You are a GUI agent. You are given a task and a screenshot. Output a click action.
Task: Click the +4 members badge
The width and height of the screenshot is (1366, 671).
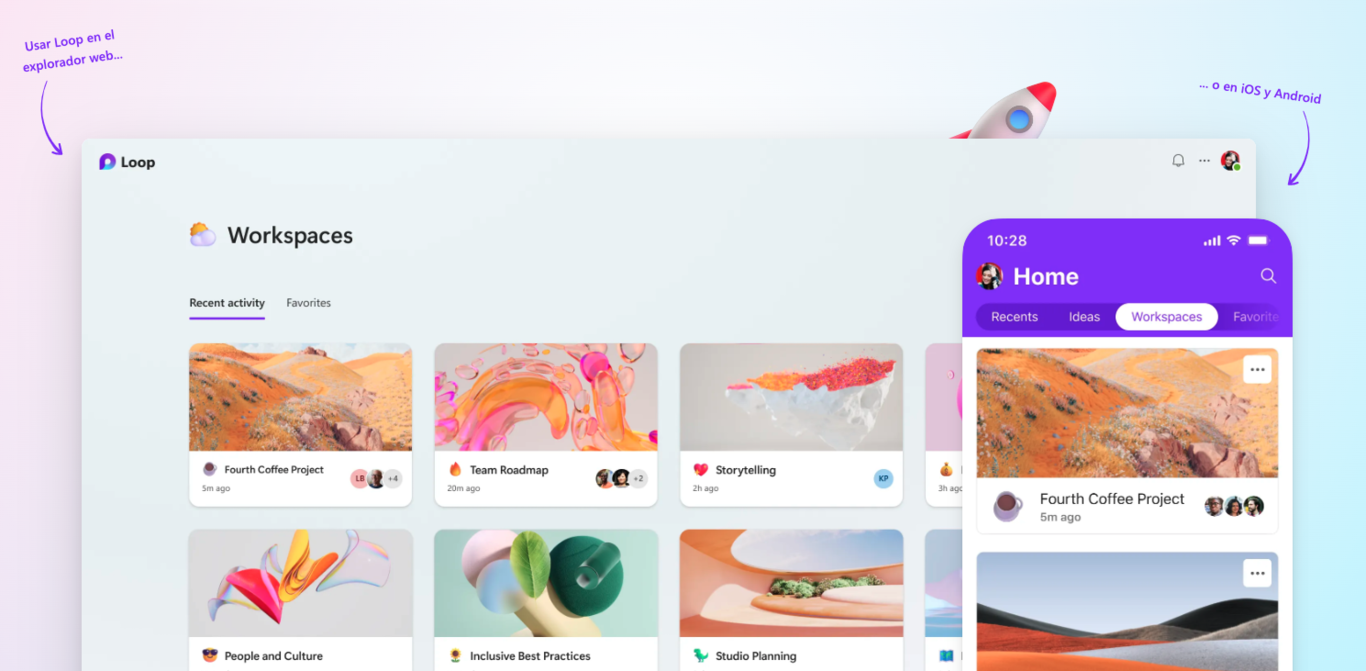coord(393,478)
